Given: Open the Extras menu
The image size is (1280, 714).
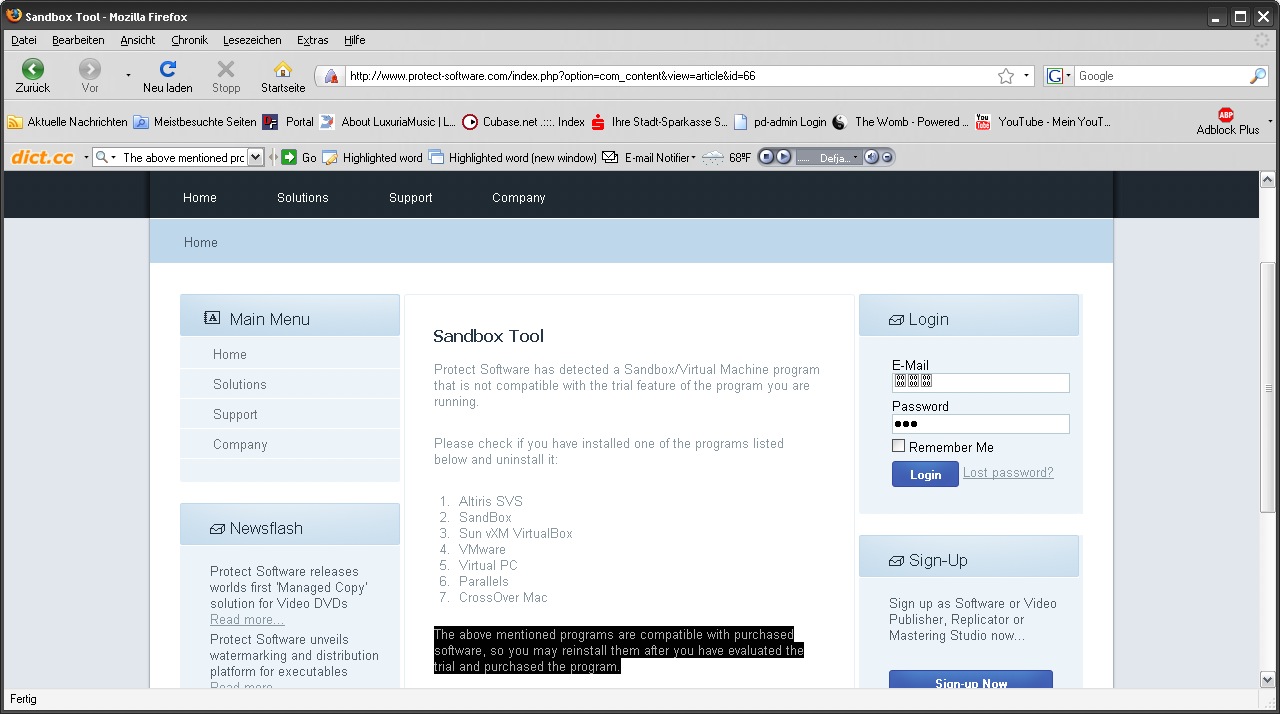Looking at the screenshot, I should (313, 40).
